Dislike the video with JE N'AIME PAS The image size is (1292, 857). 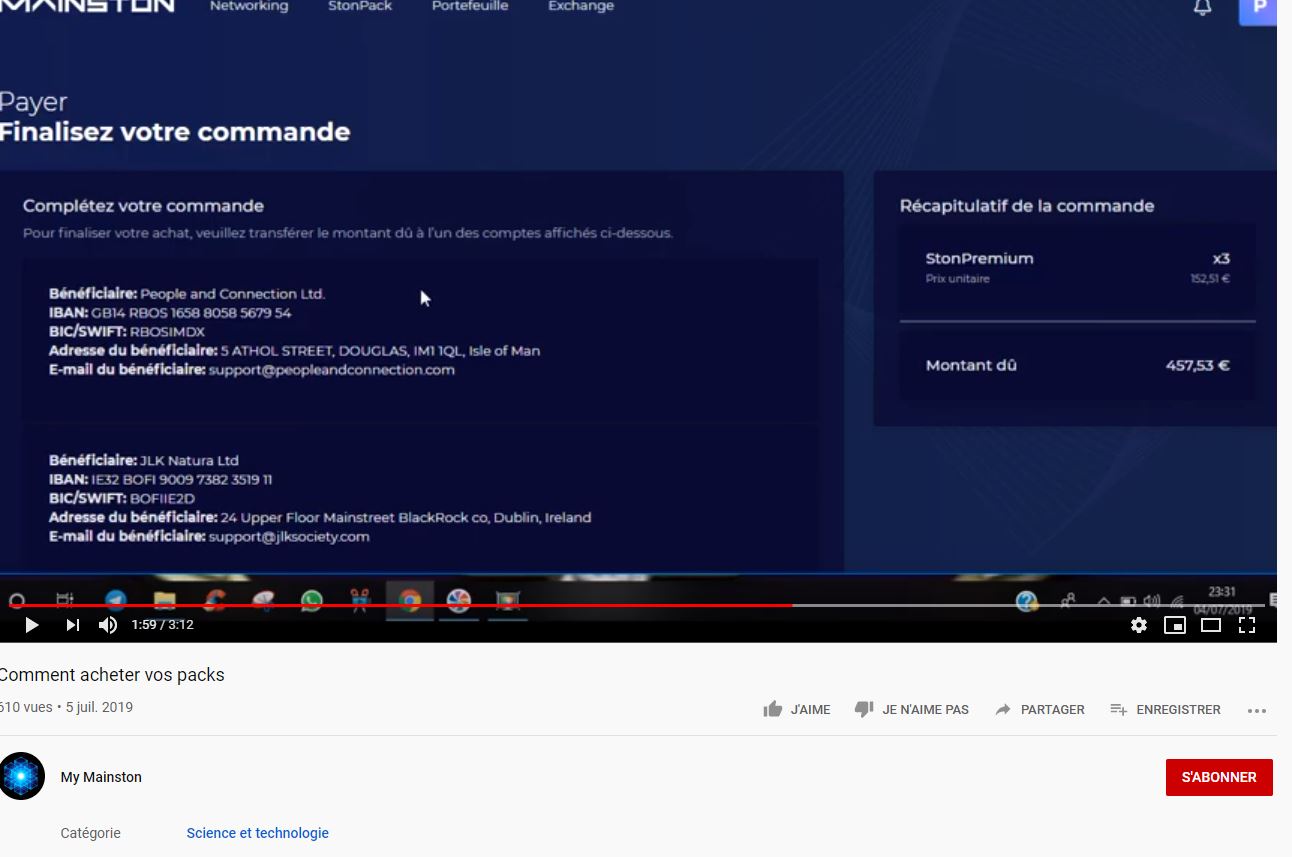point(912,709)
